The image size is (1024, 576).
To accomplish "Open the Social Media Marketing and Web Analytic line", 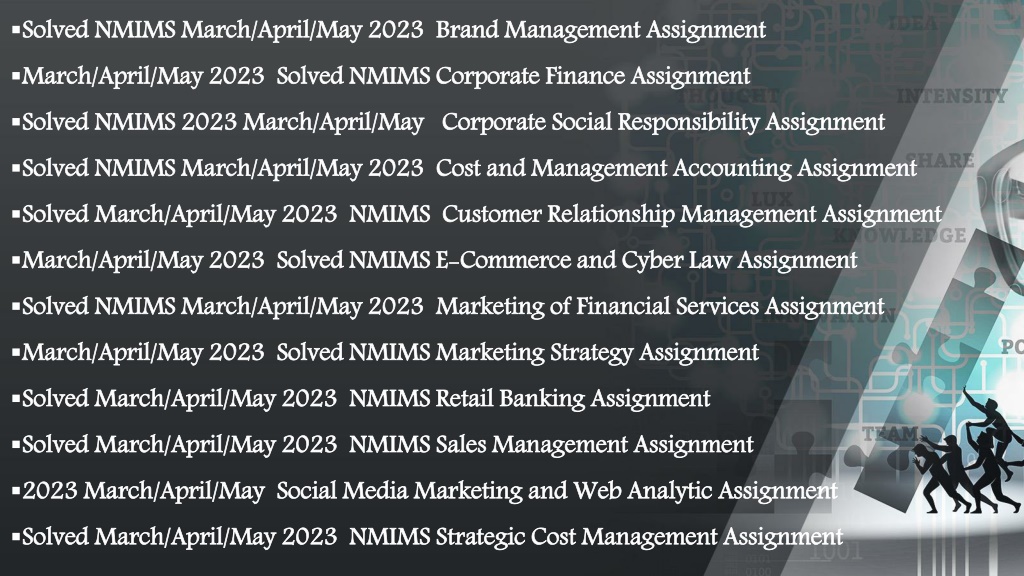I will [424, 491].
